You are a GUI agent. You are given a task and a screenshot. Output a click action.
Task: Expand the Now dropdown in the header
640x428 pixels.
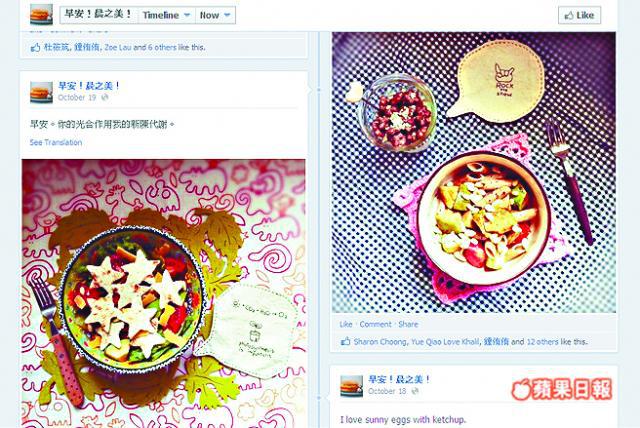[215, 15]
